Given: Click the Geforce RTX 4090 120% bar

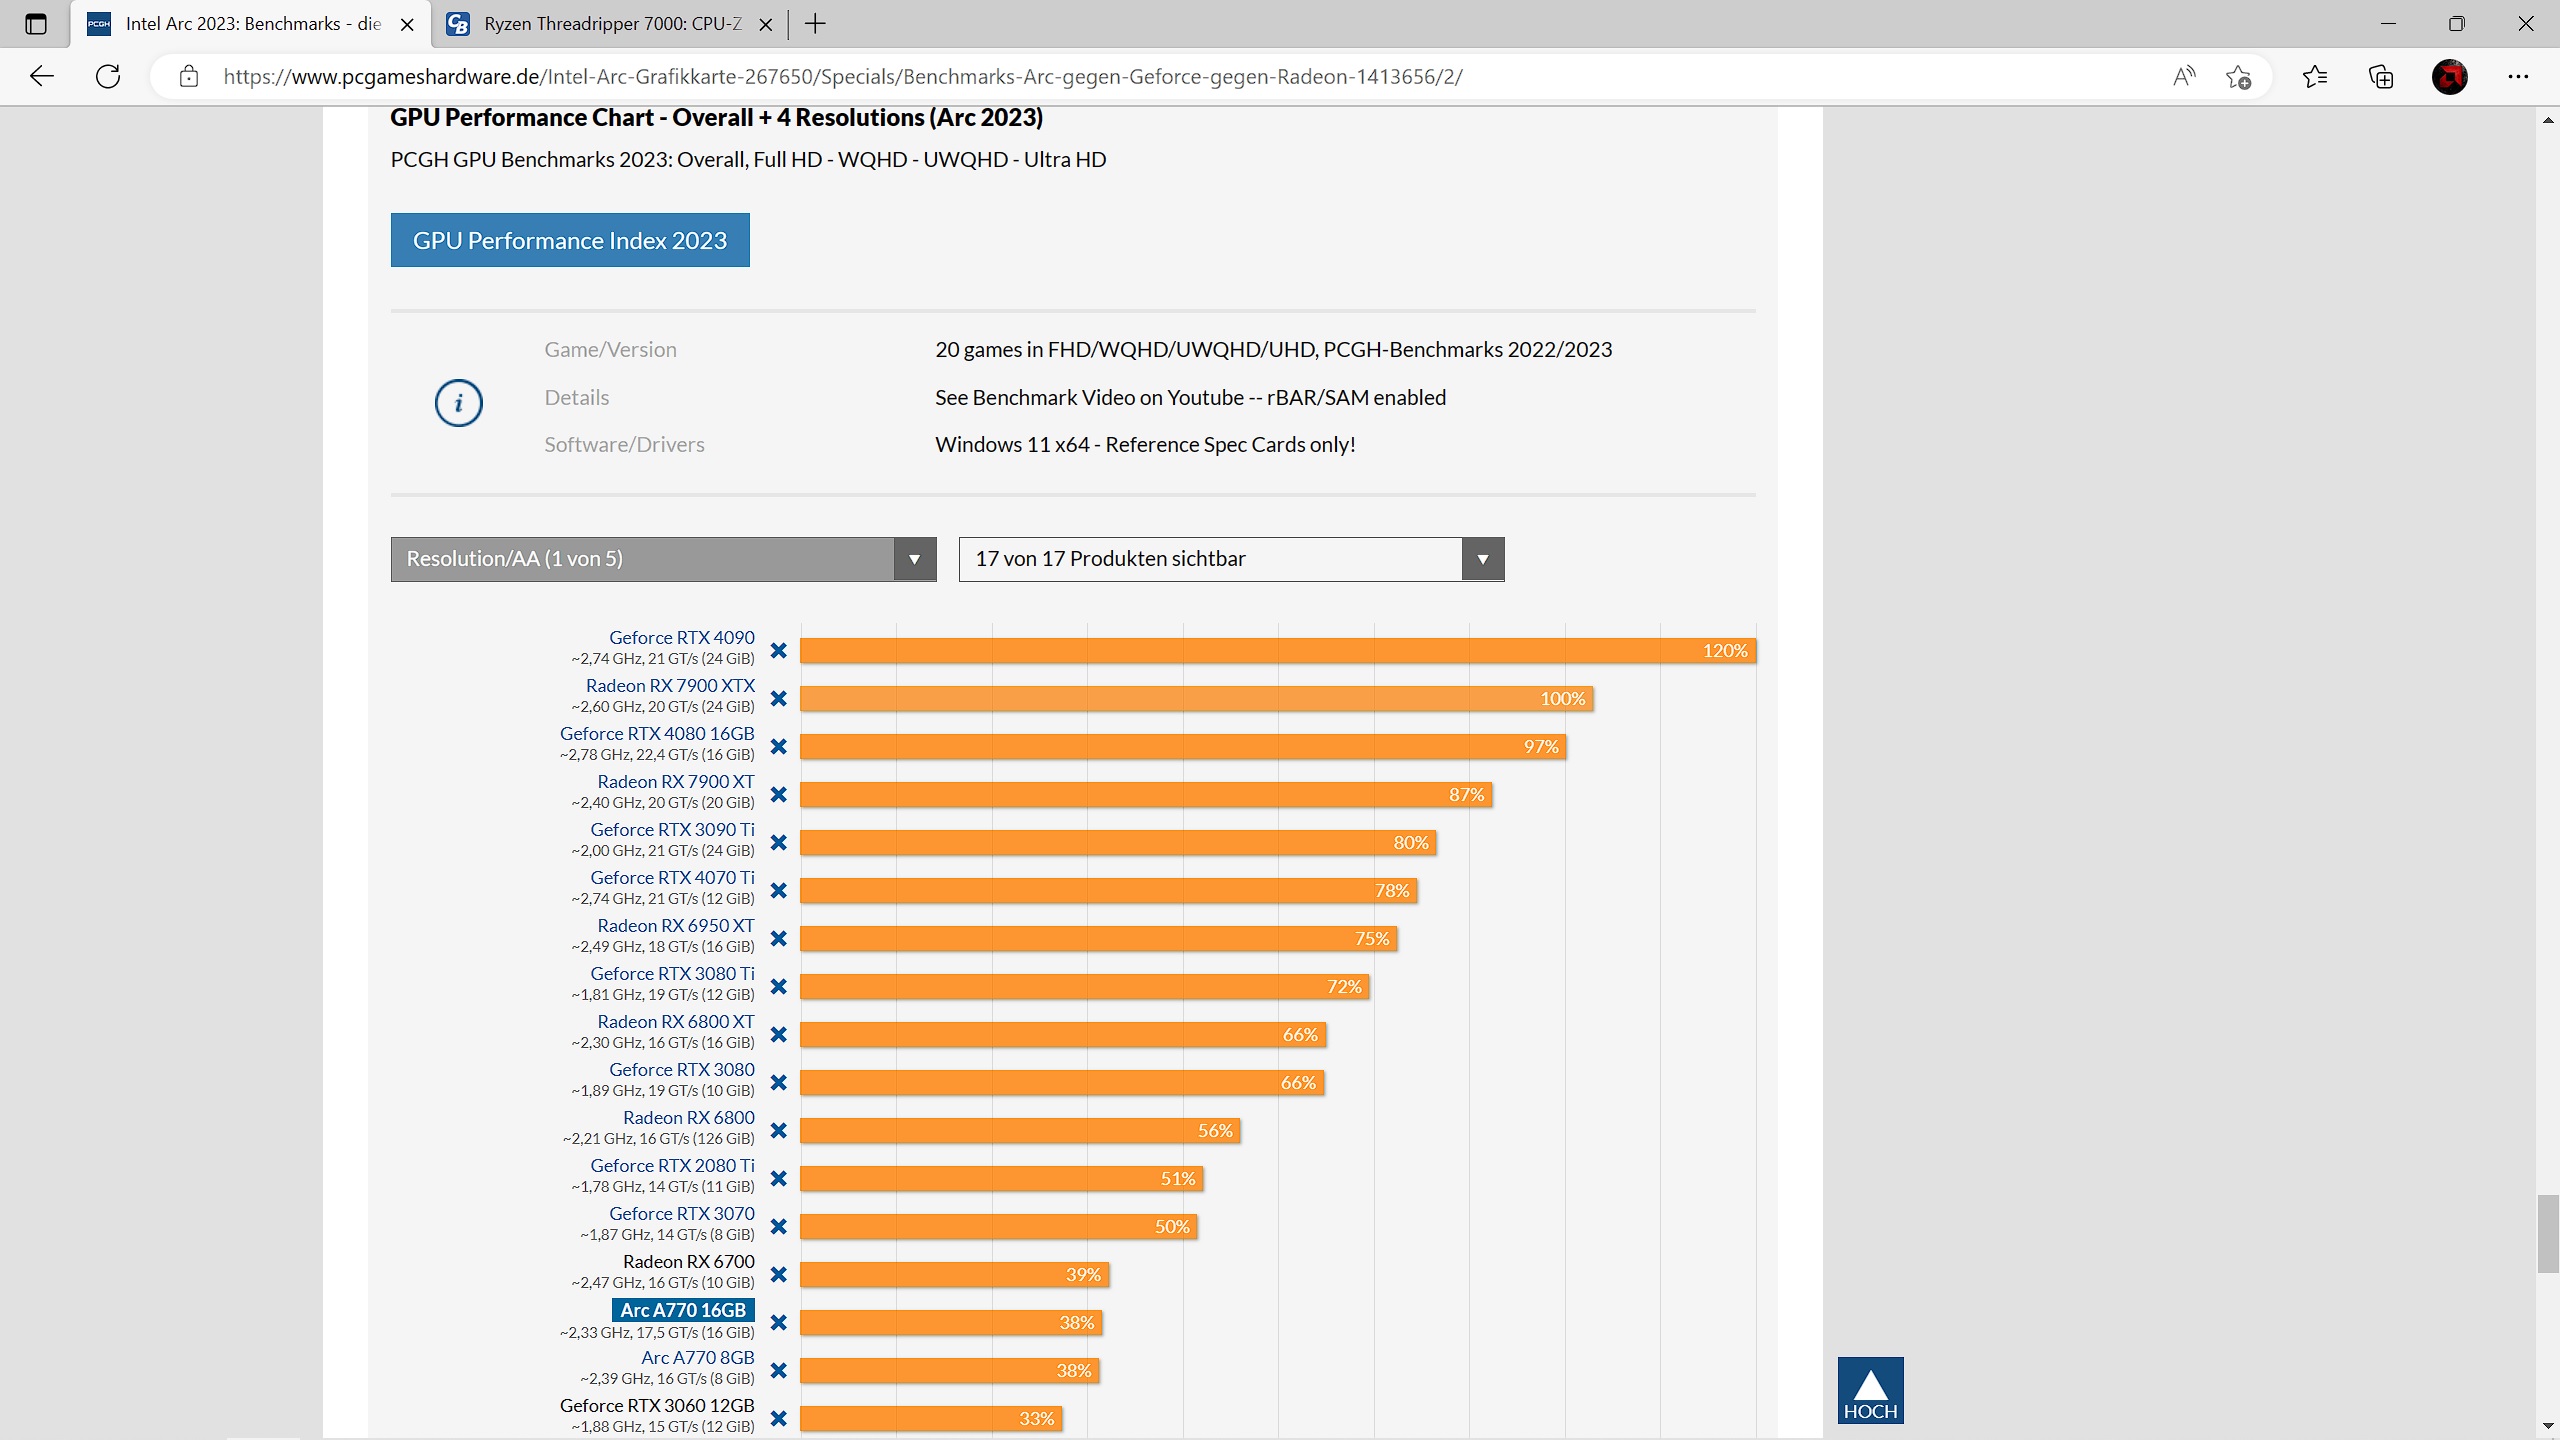Looking at the screenshot, I should pos(1277,651).
